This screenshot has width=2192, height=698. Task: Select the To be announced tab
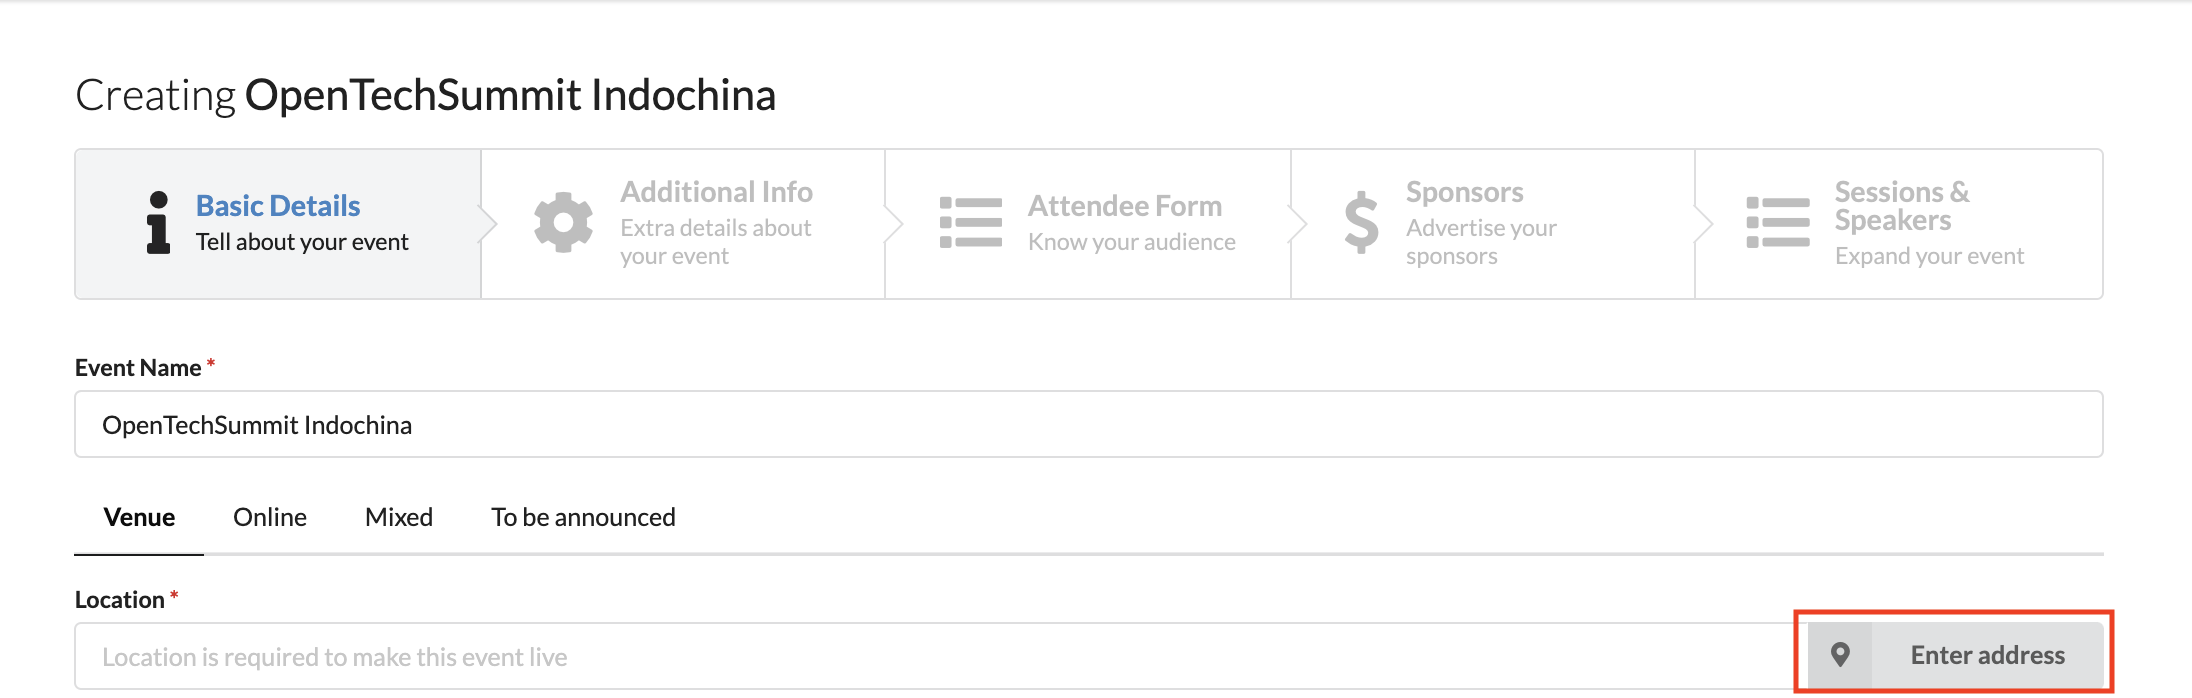583,517
